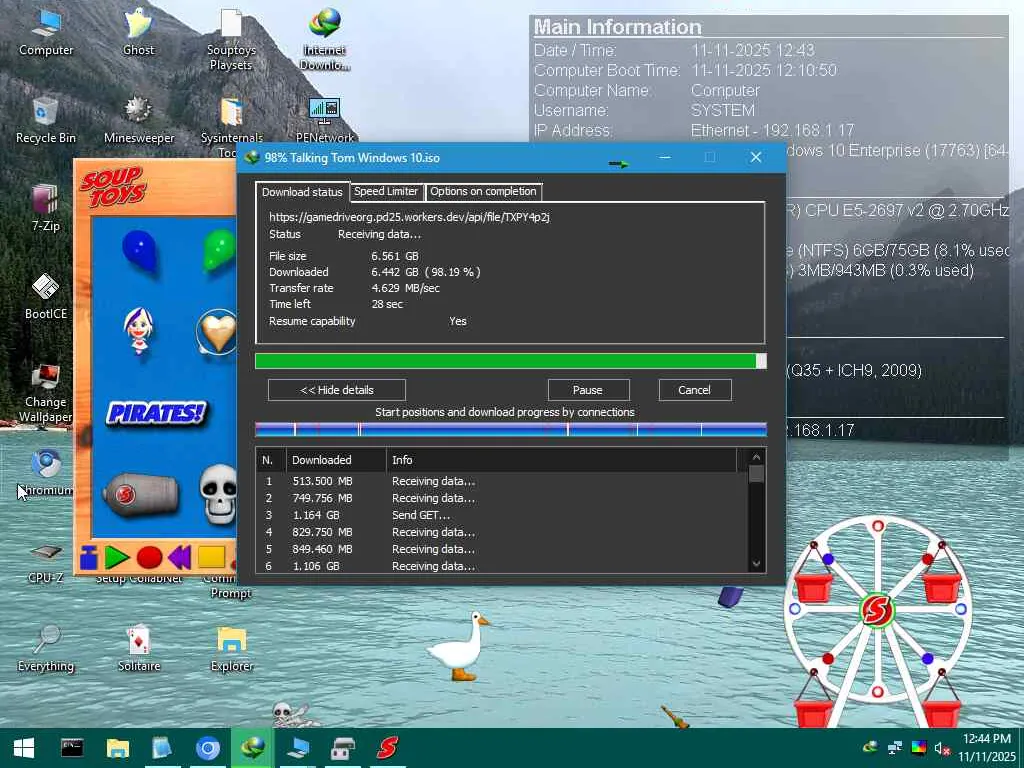
Task: Pick the blue balloon toy in Soup Toys
Action: point(139,251)
